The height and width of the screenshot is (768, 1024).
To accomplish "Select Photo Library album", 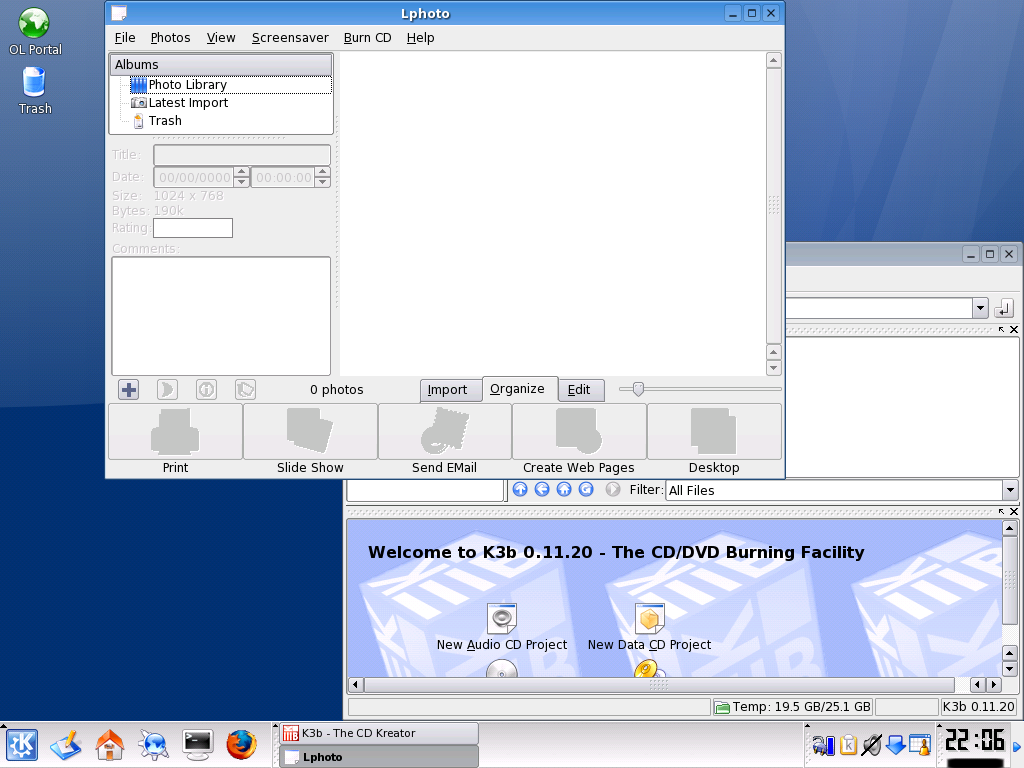I will 187,85.
